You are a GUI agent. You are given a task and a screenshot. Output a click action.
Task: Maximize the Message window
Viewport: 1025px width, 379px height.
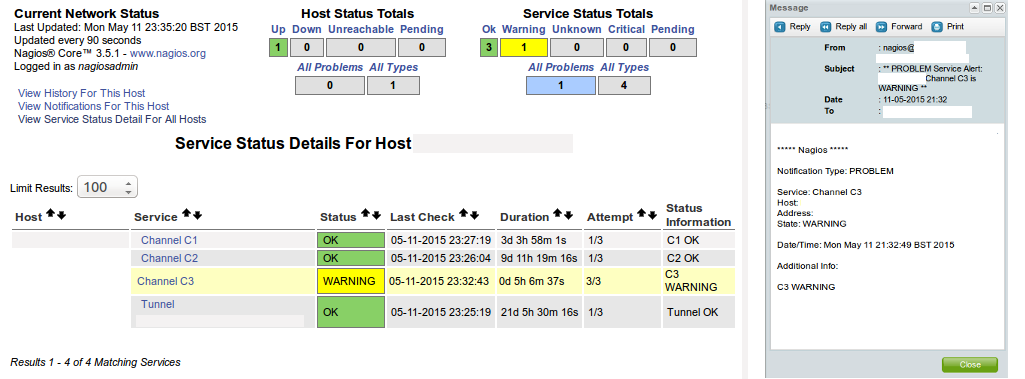tap(987, 8)
